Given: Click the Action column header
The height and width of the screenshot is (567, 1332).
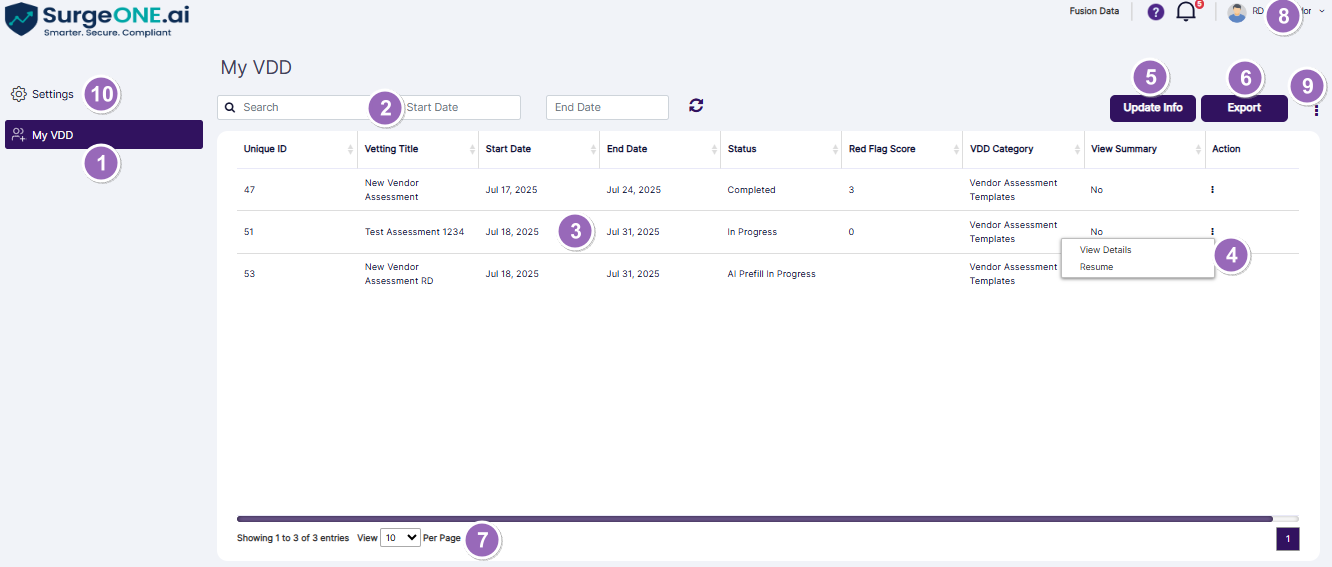Looking at the screenshot, I should 1226,149.
